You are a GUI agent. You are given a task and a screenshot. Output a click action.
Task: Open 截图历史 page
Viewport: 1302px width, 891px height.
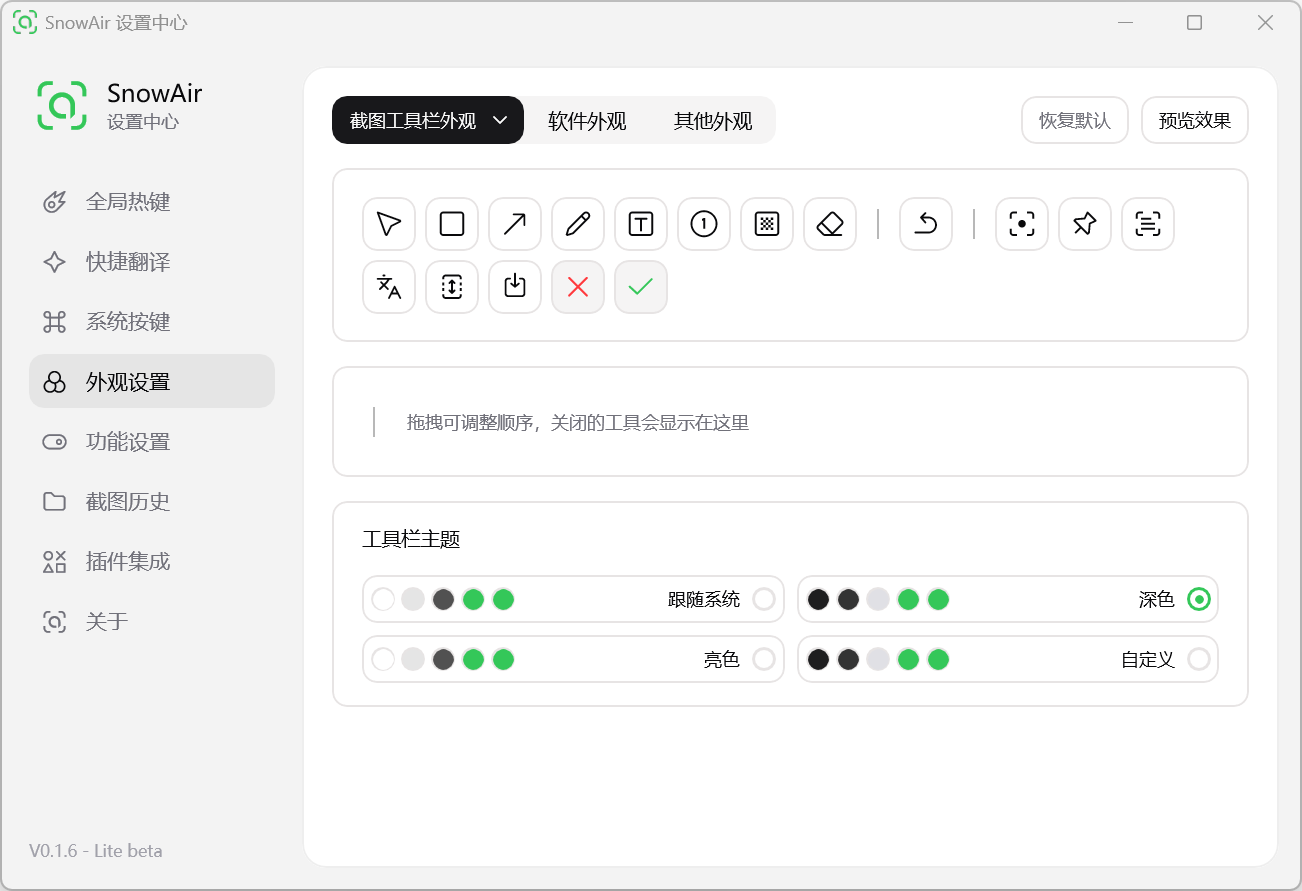click(152, 502)
